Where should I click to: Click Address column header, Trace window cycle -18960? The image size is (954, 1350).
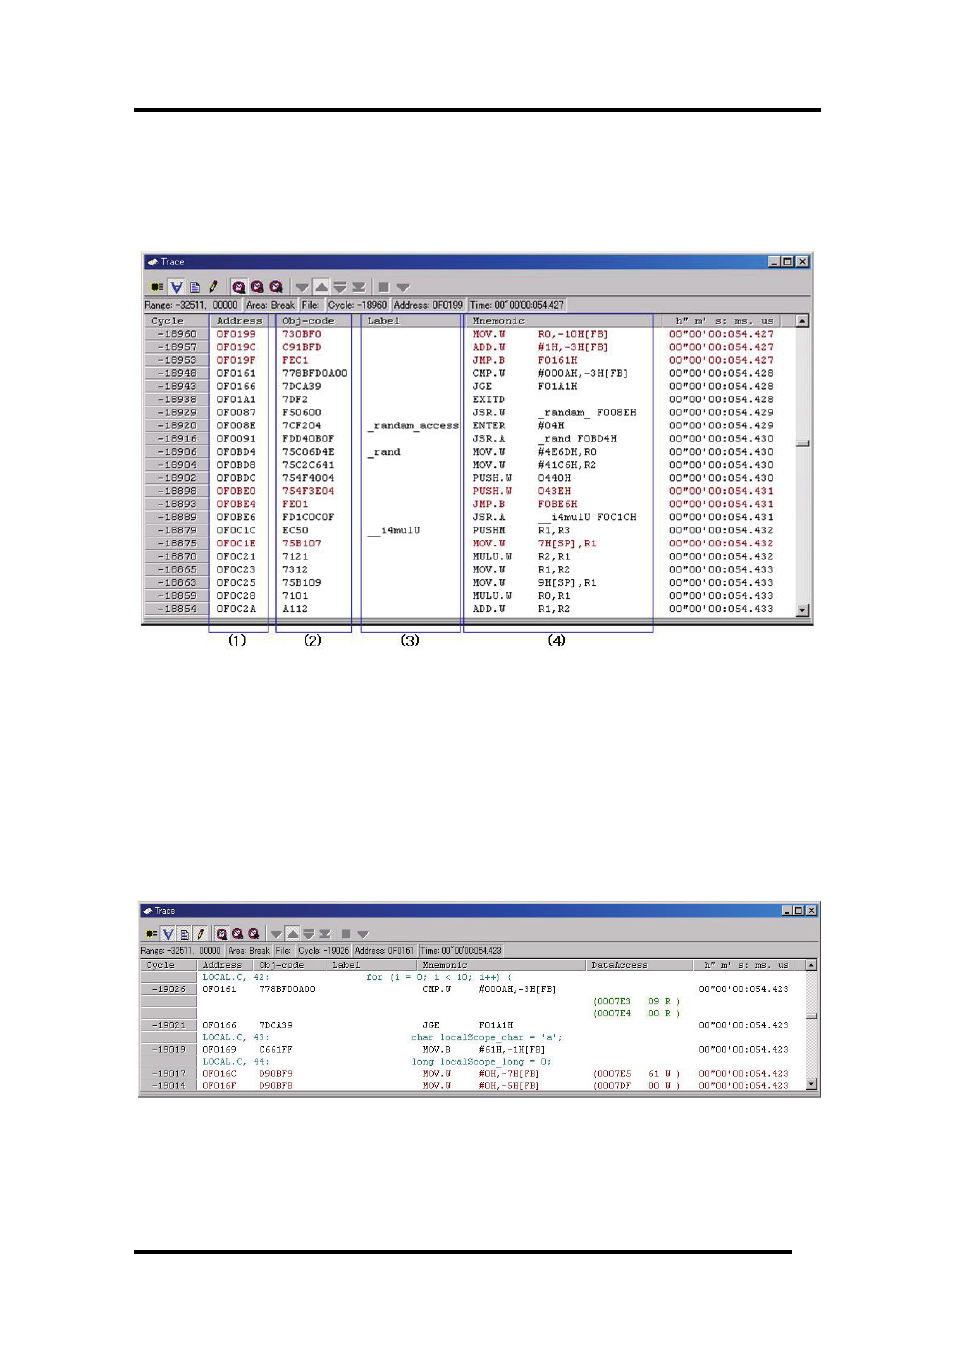(x=242, y=321)
